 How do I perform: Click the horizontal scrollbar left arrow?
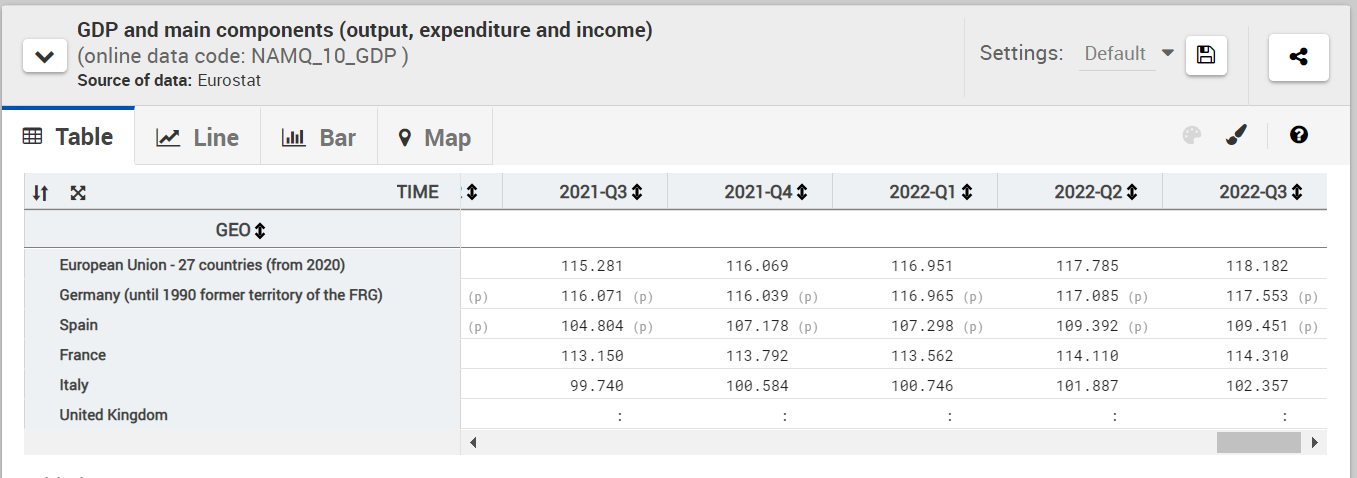473,442
